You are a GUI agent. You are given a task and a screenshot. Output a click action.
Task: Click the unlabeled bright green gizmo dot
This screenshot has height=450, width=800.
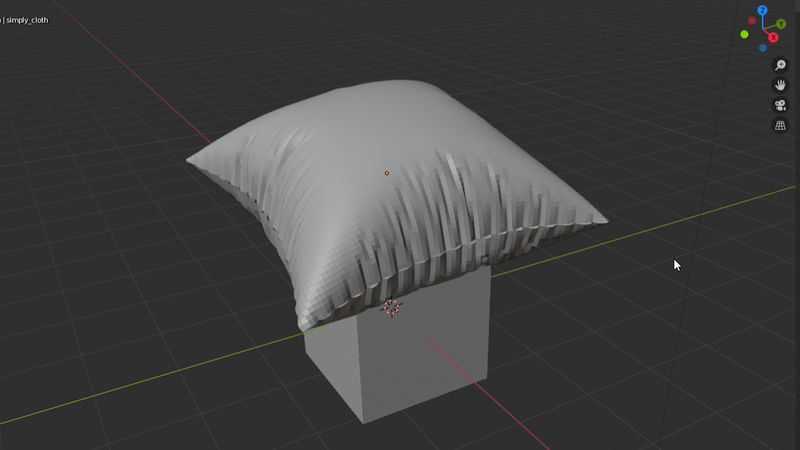coord(744,34)
